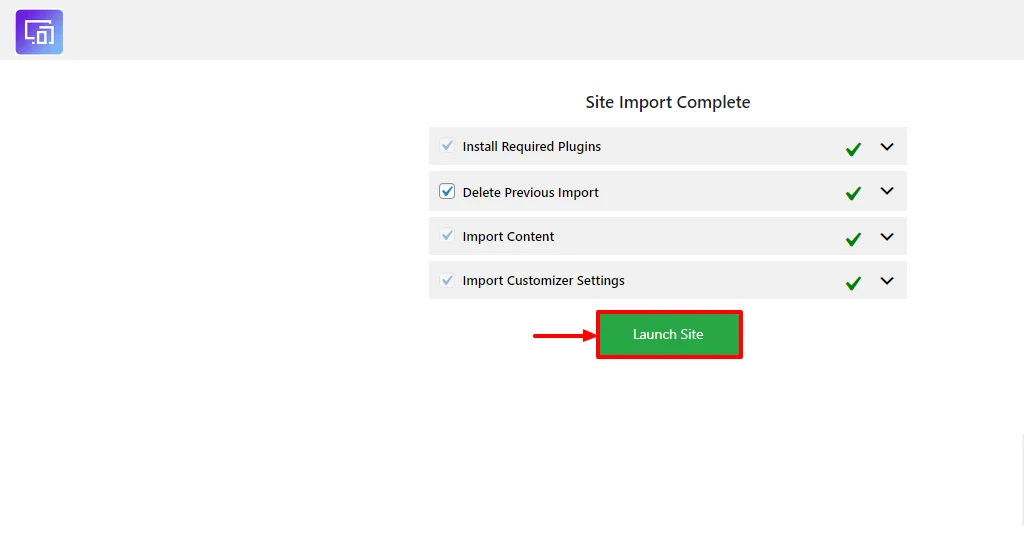Screen dimensions: 1024x550
Task: Click green checkmark beside Import Content
Action: [853, 239]
